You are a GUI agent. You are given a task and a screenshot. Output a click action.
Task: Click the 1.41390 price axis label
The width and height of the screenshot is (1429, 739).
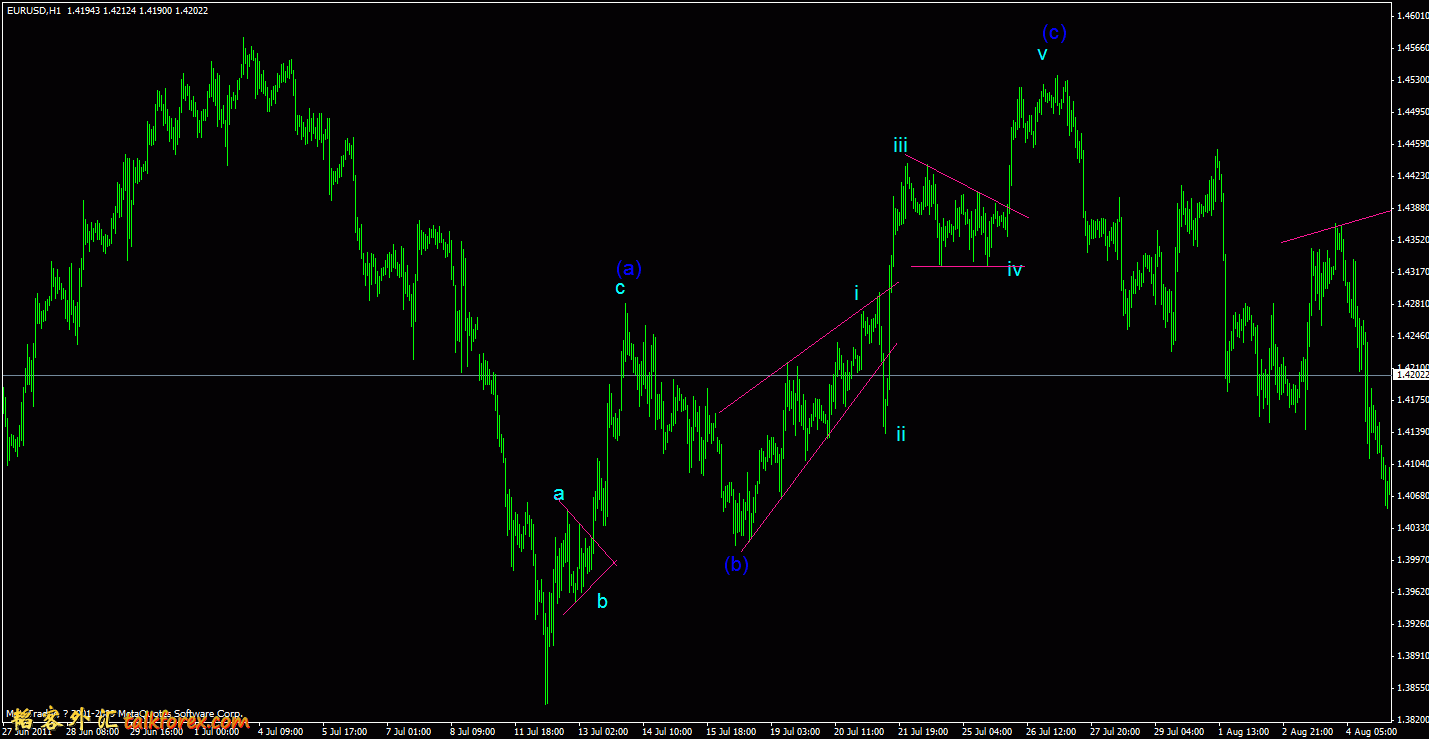[x=1412, y=432]
